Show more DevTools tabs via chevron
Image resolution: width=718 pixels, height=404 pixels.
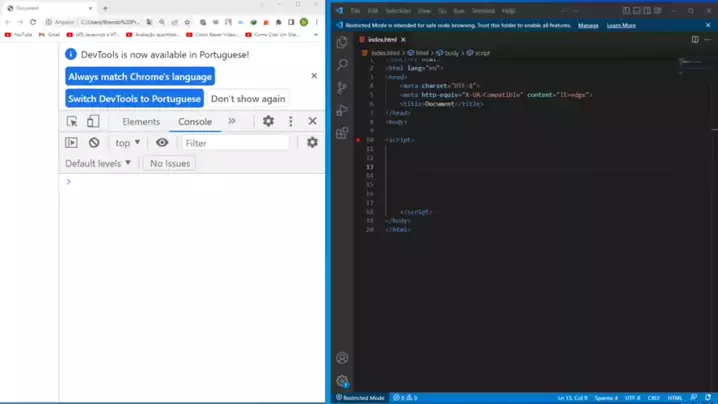click(232, 121)
